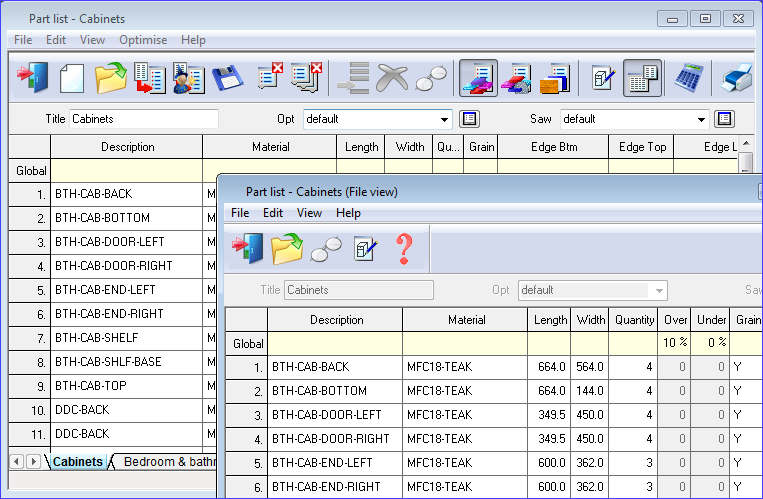This screenshot has height=499, width=763.
Task: Open the wizard icon in main toolbar
Action: [x=189, y=78]
